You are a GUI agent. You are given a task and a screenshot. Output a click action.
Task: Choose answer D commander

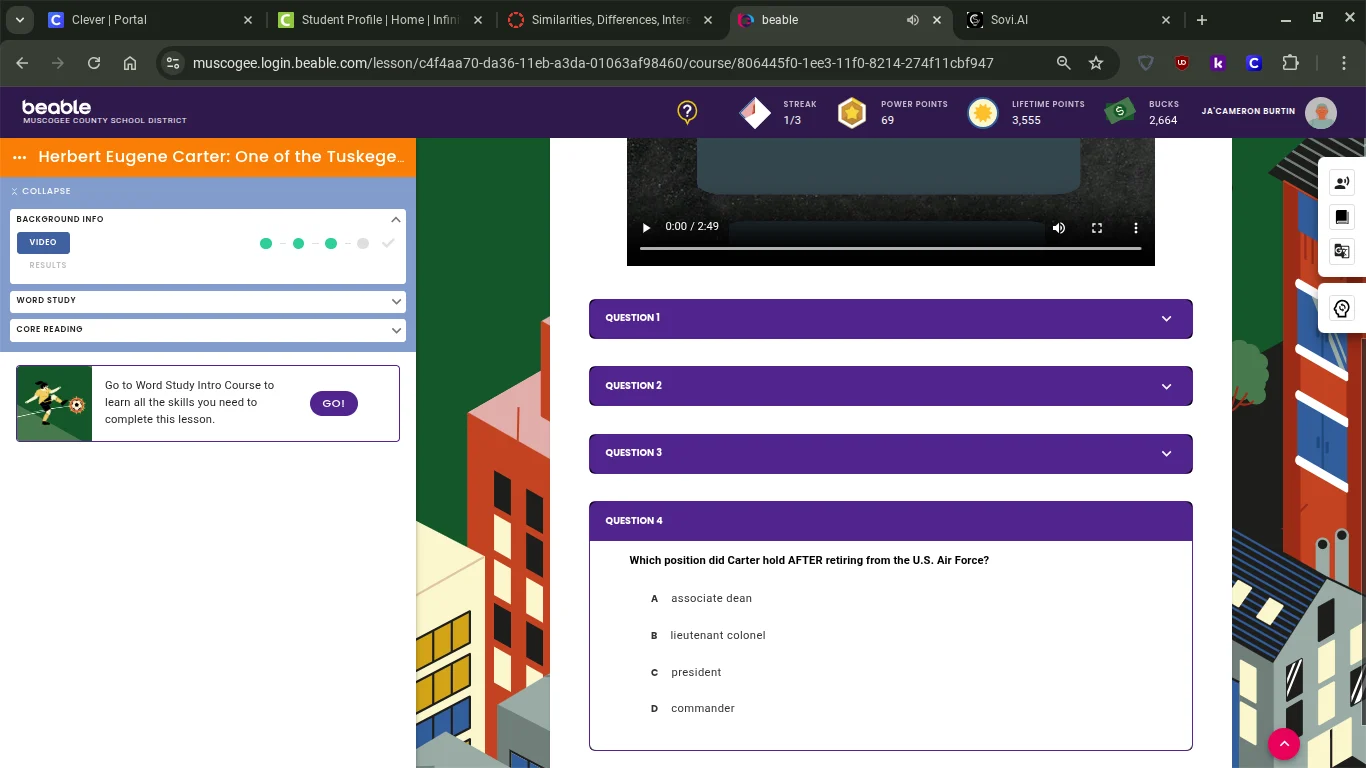coord(702,708)
